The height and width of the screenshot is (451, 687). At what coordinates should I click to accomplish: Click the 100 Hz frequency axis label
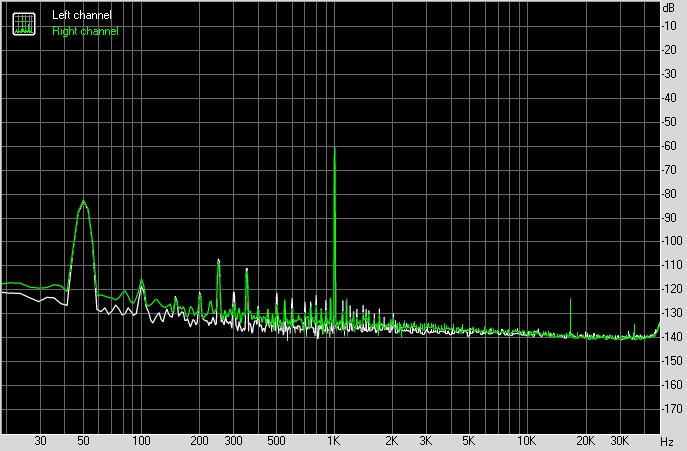(x=141, y=440)
